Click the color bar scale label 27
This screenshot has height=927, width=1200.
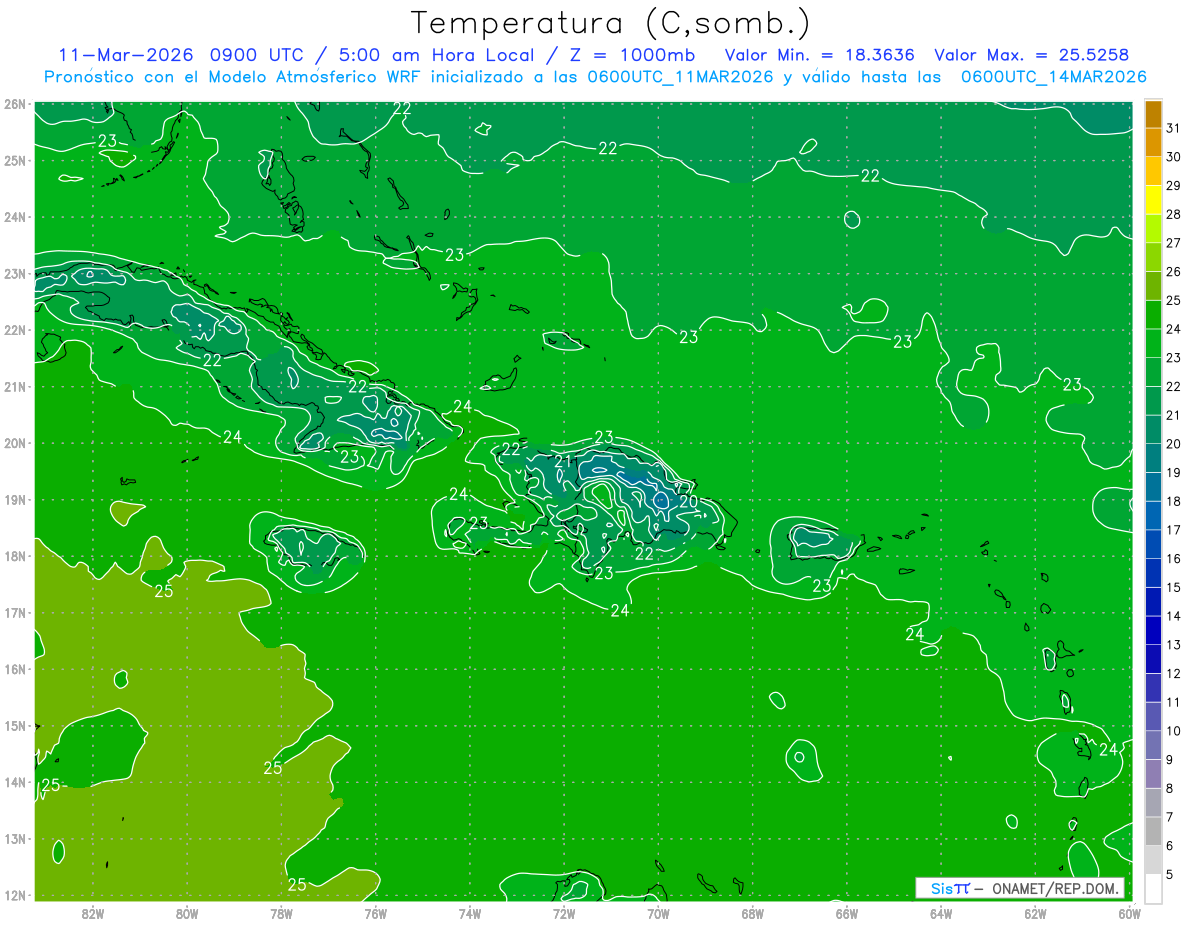point(1173,243)
